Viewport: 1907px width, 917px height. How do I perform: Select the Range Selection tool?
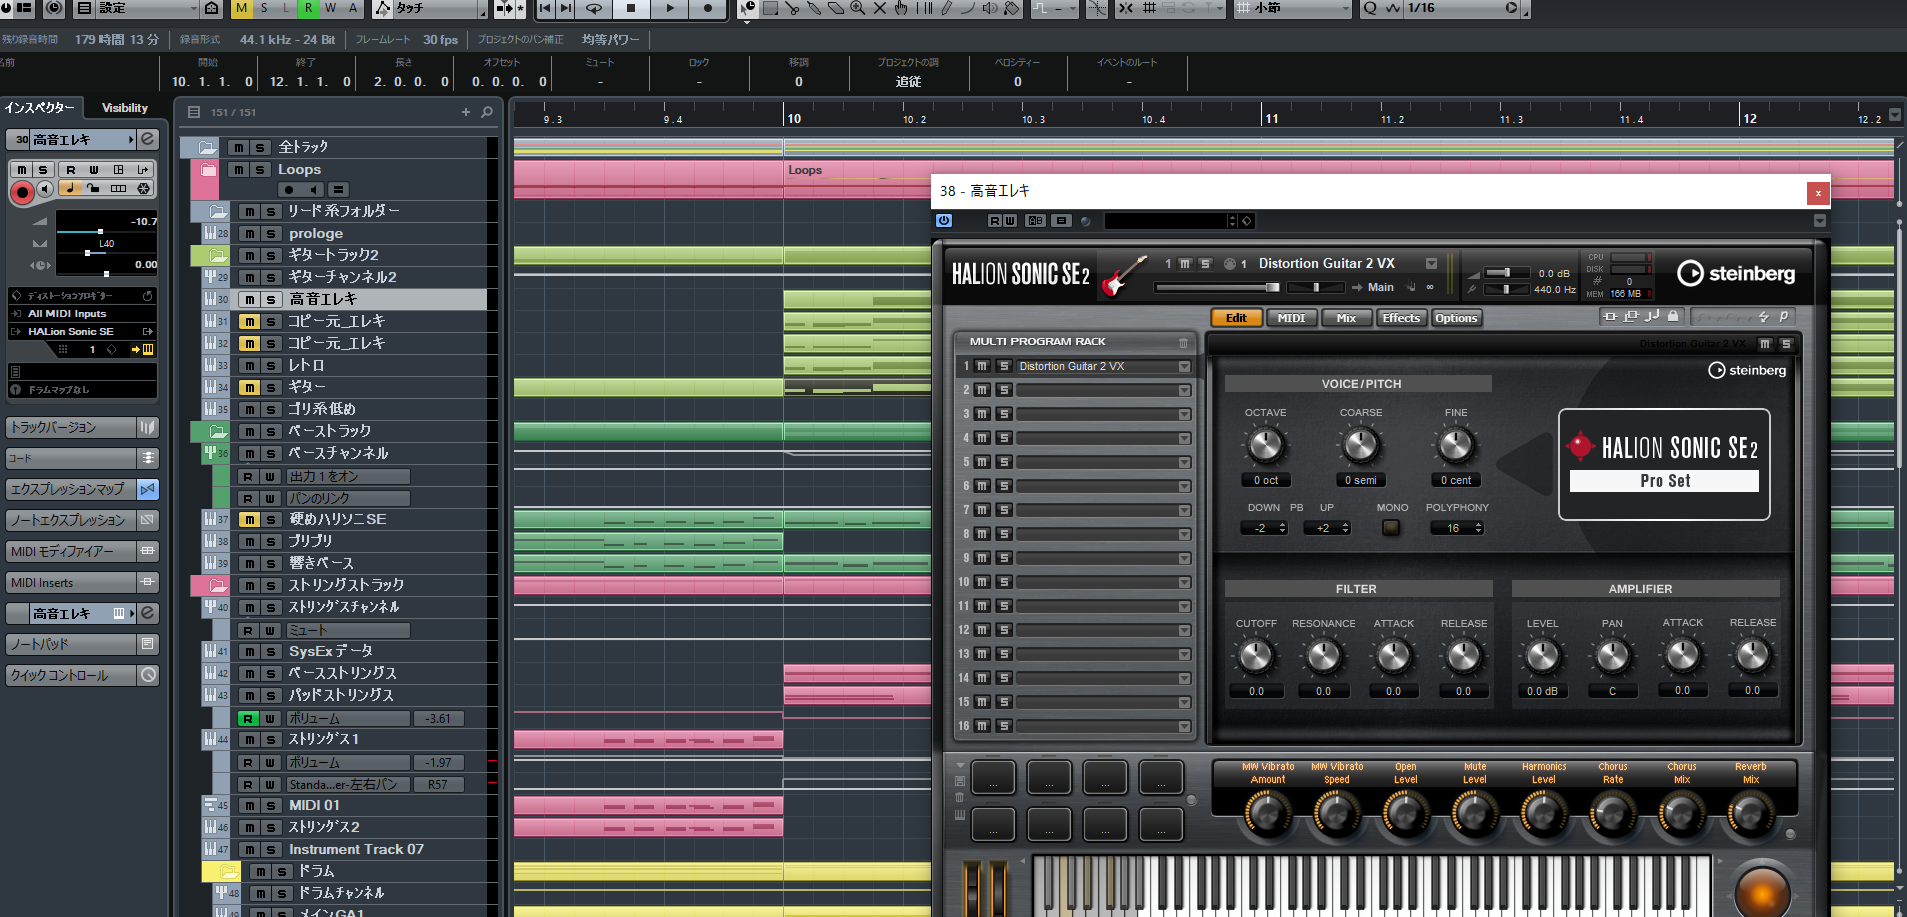(x=770, y=9)
